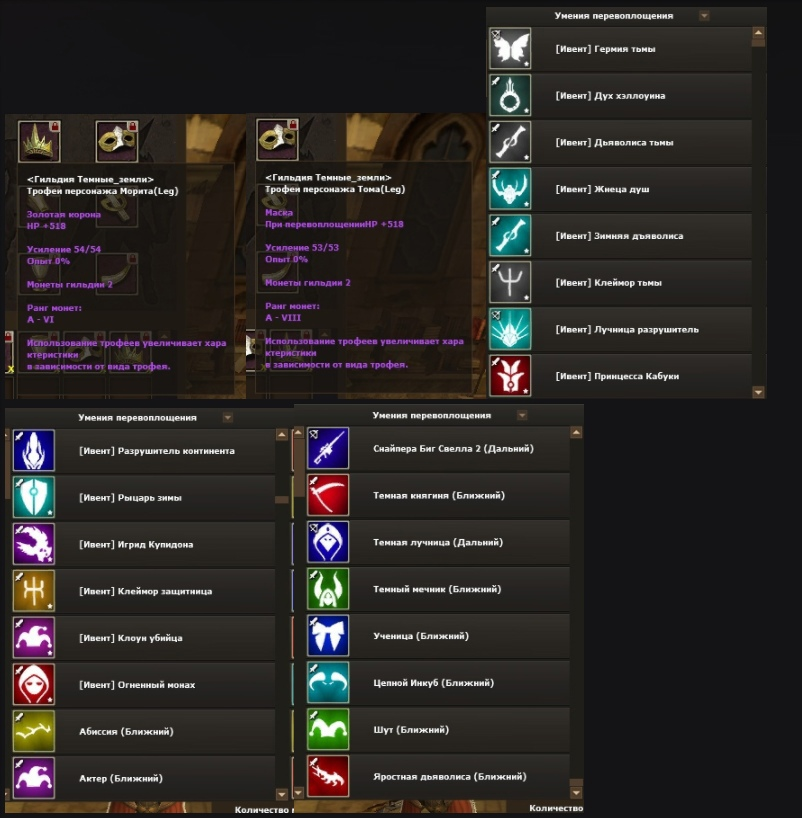Open dropdown arrow in bottom-middle Умения перевоплощения header
The width and height of the screenshot is (802, 818).
tap(522, 415)
